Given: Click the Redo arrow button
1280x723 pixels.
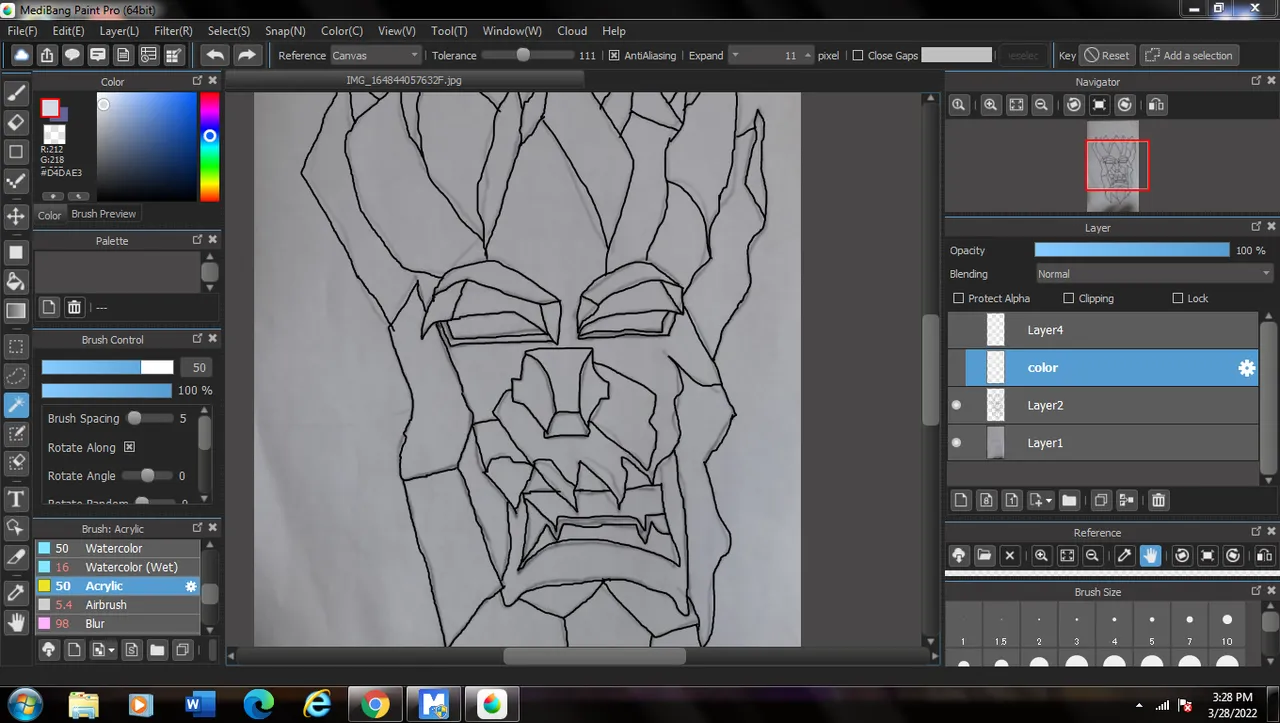Looking at the screenshot, I should (247, 55).
